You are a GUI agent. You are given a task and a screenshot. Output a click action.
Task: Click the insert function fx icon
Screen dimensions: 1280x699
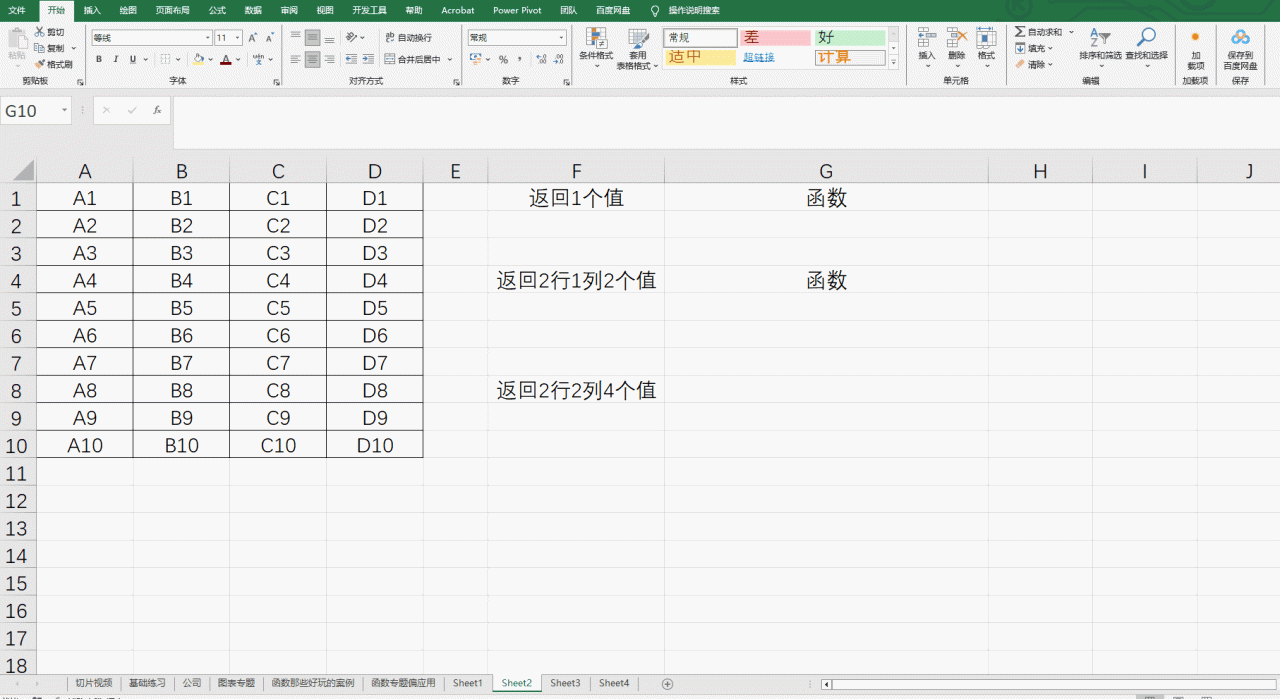(x=157, y=111)
